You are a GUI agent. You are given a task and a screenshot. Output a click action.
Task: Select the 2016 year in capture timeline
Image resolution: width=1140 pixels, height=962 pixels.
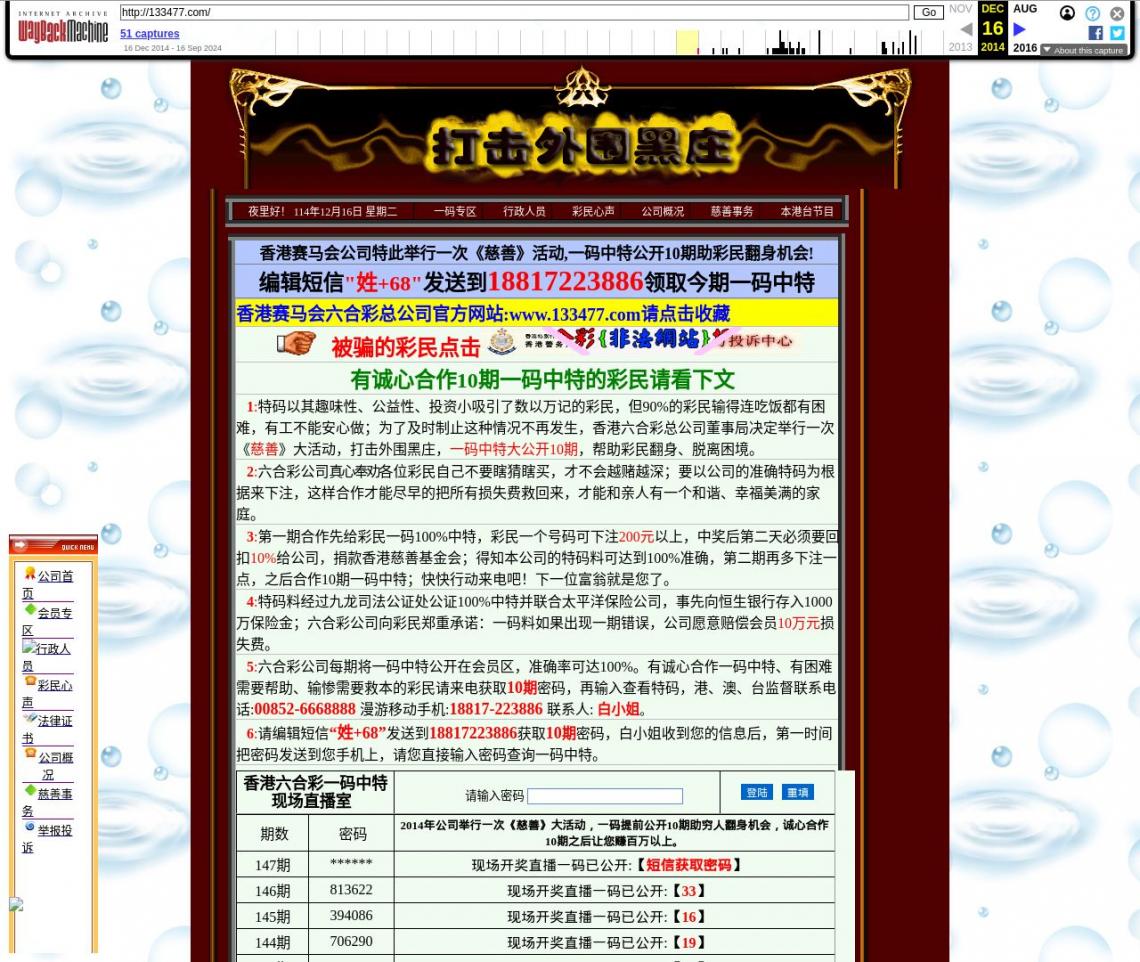(x=1025, y=47)
